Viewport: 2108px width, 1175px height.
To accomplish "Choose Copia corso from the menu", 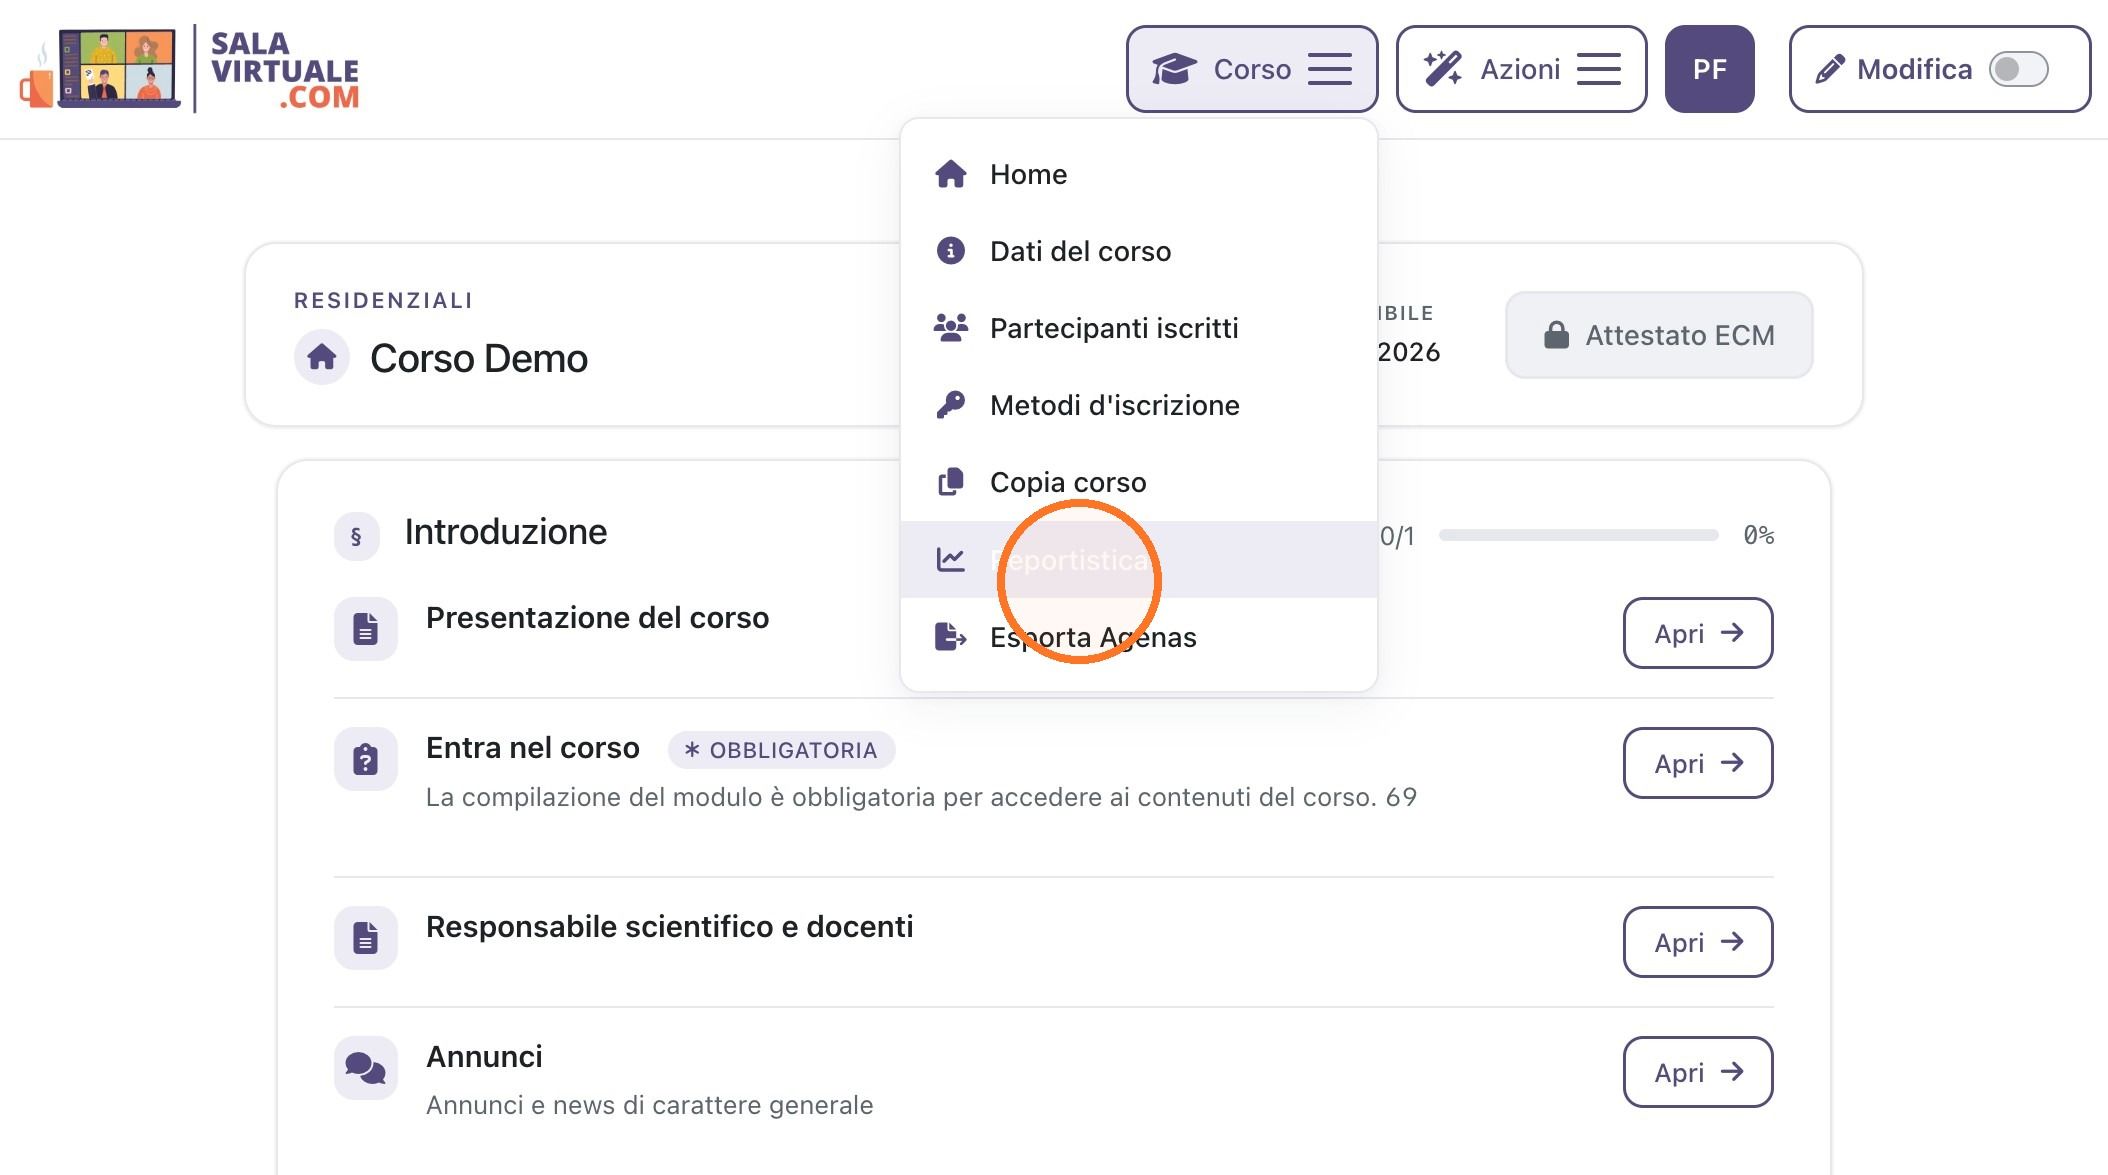I will (1139, 482).
